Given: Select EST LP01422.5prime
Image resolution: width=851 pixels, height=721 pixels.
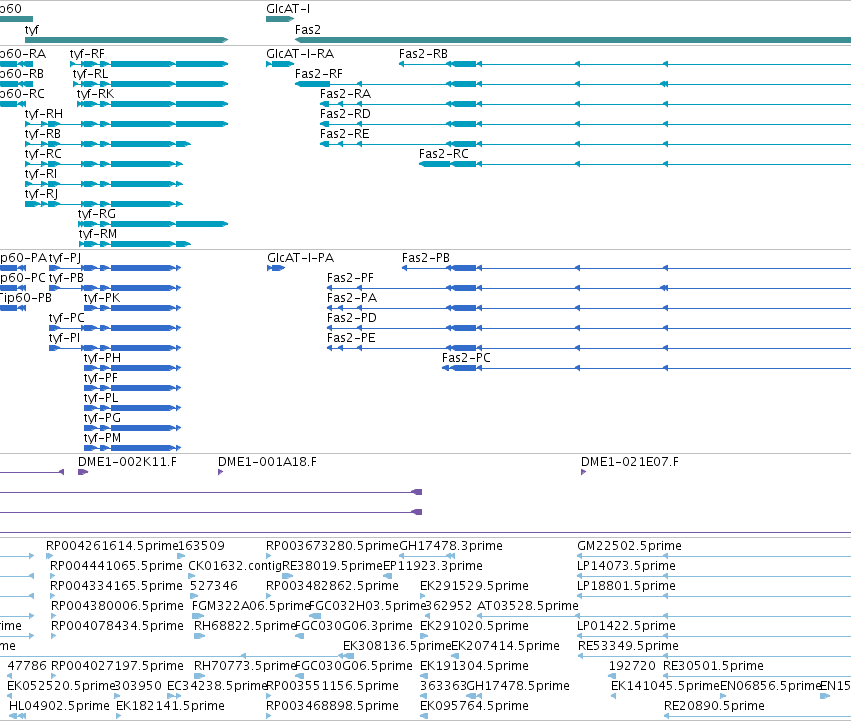Looking at the screenshot, I should coord(714,636).
